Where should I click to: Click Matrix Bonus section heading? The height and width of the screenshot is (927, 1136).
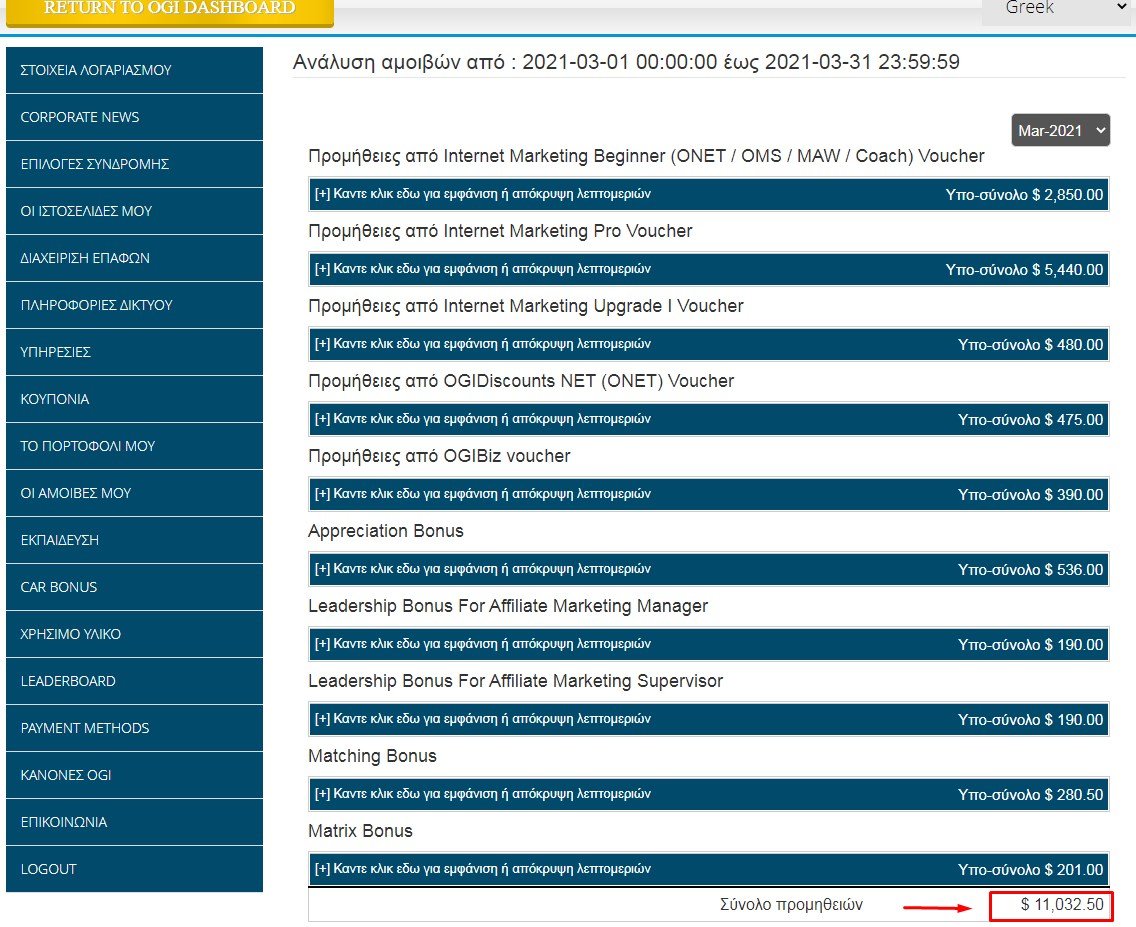point(360,831)
